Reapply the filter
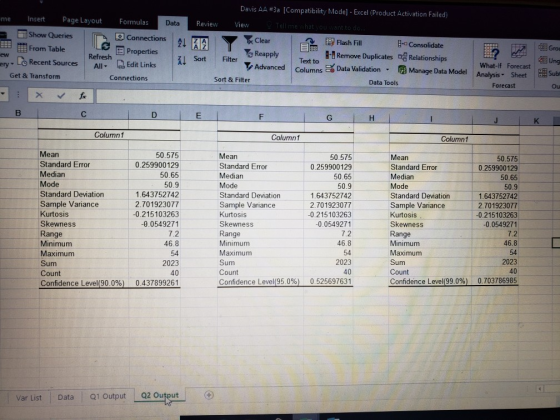The height and width of the screenshot is (420, 560). (262, 54)
